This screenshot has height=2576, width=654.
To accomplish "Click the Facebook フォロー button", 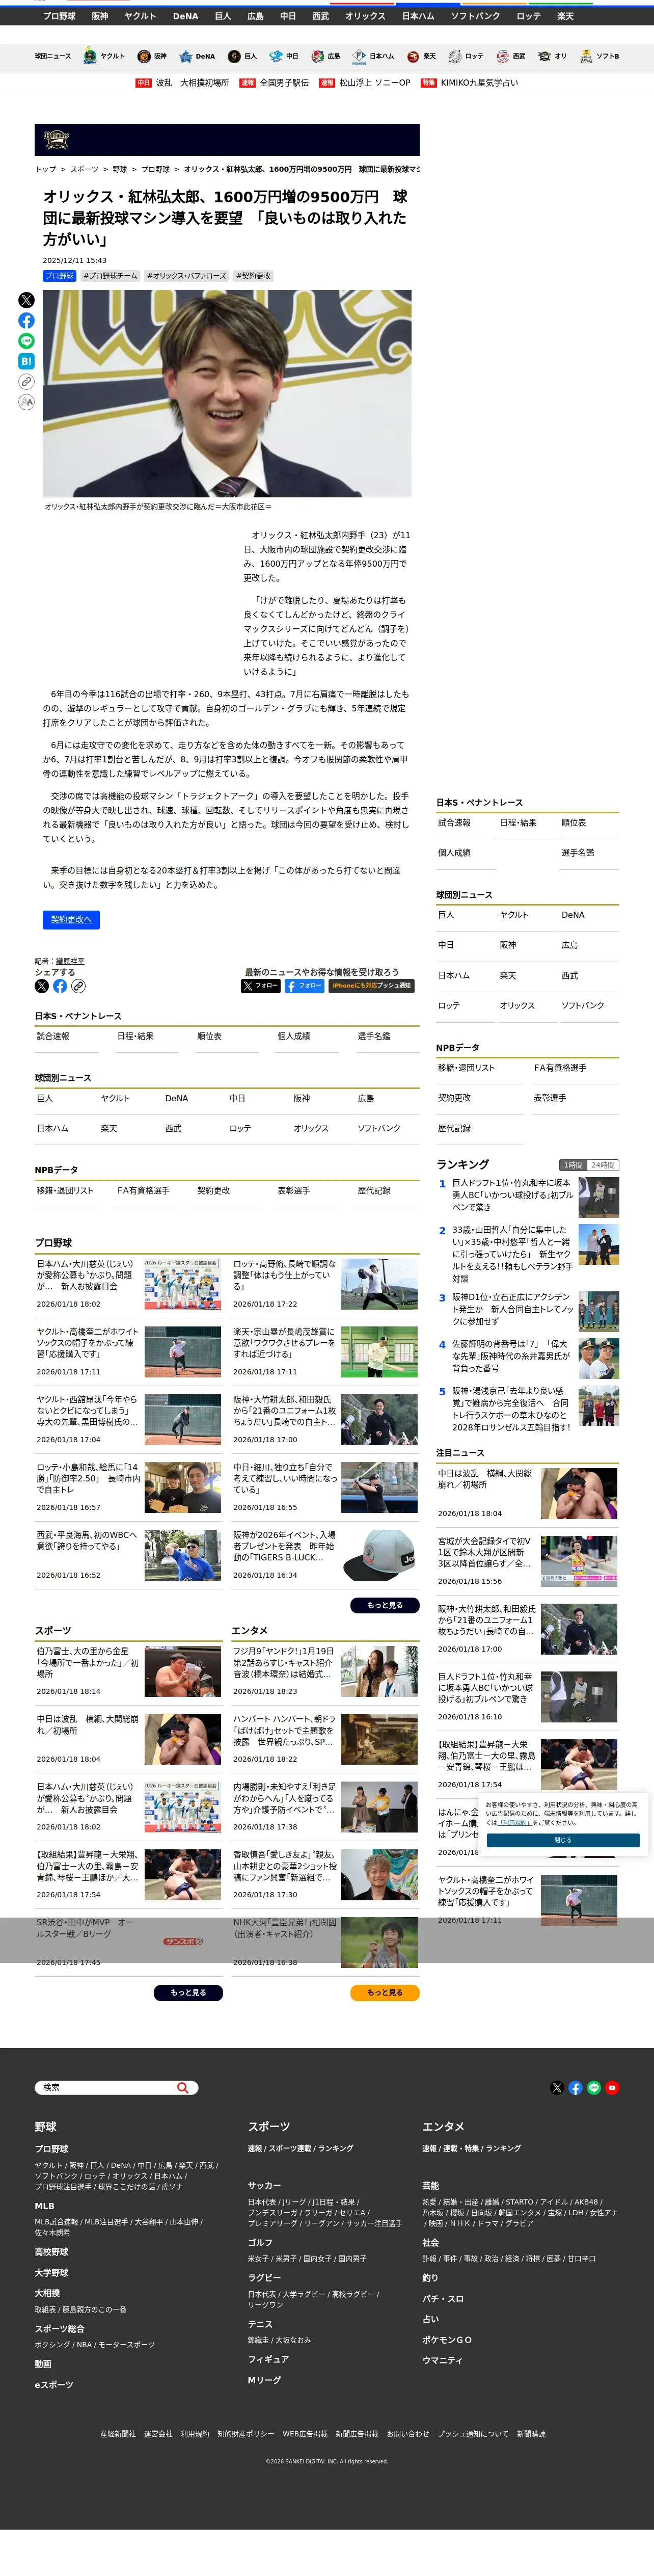I will tap(304, 986).
